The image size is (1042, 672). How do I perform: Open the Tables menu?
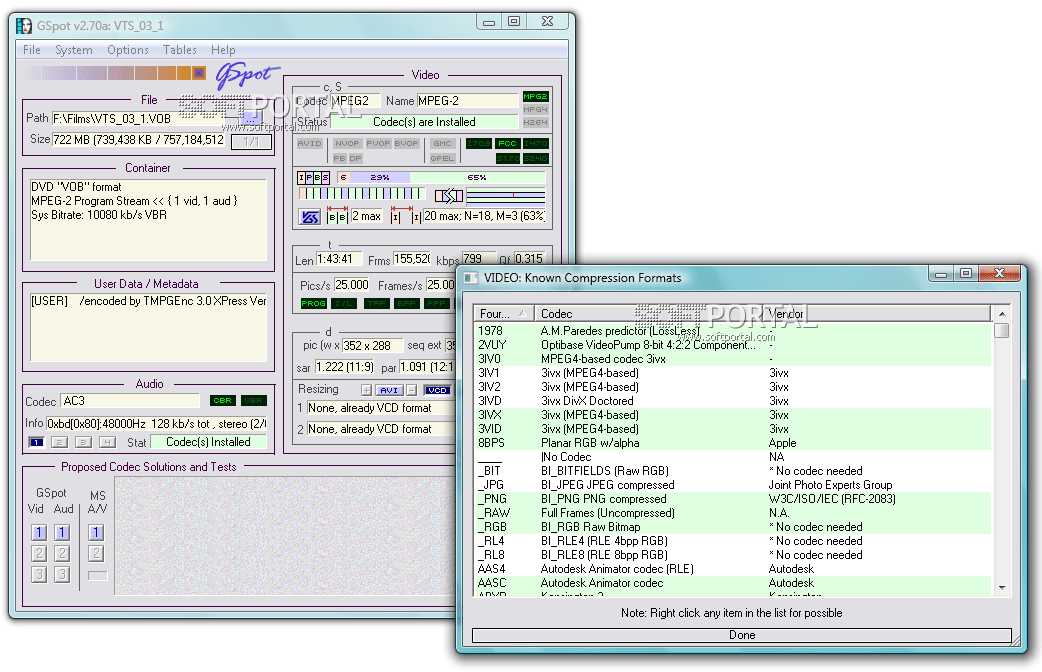tap(180, 50)
